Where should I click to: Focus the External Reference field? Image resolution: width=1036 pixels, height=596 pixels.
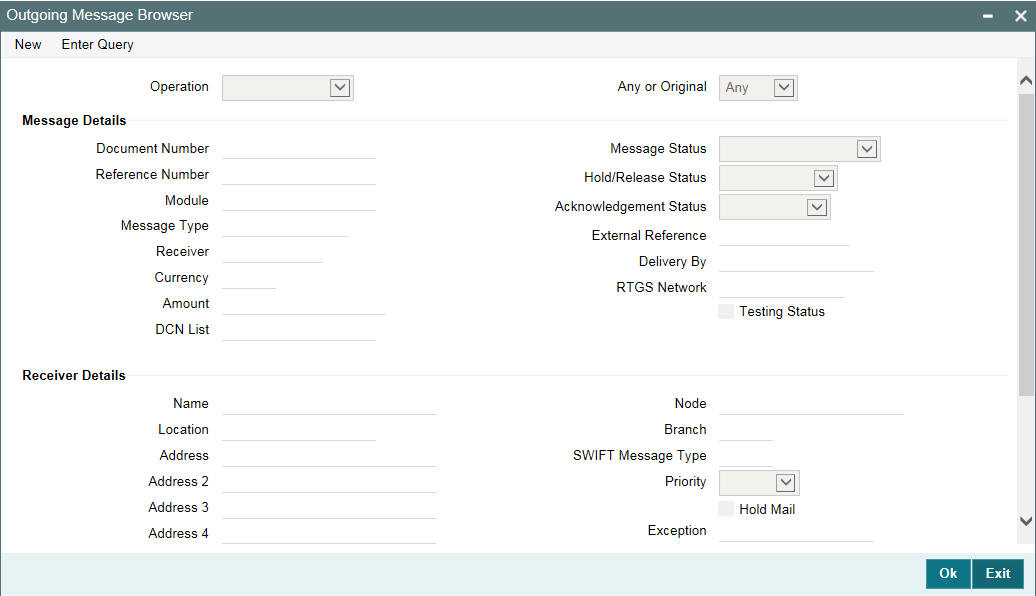(x=784, y=236)
